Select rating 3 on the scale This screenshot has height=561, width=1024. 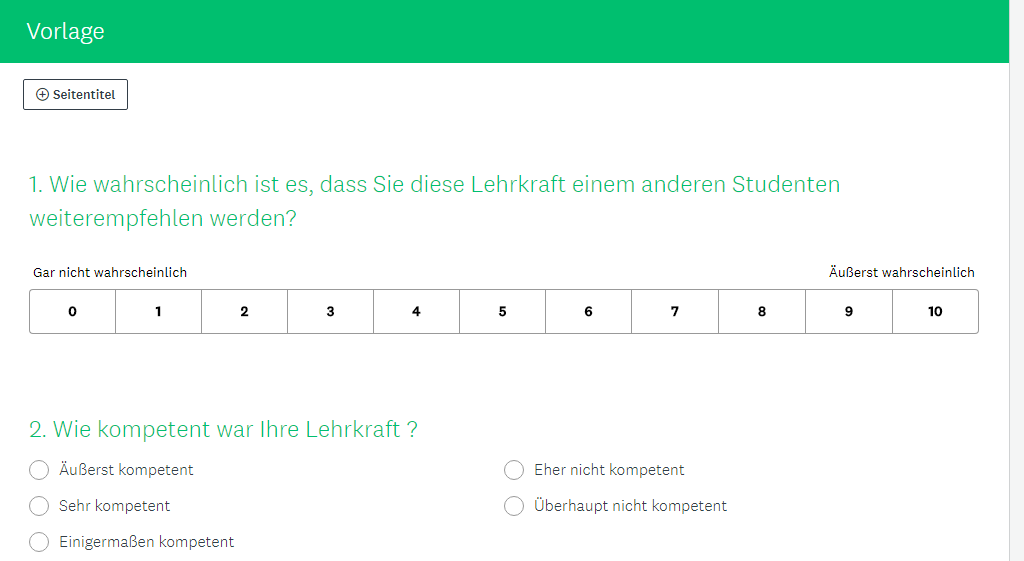click(330, 311)
